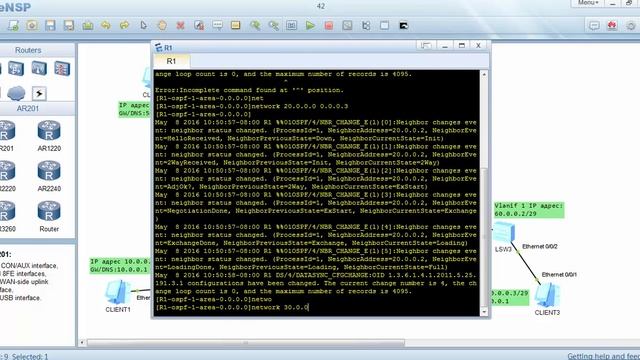This screenshot has height=360, width=640.
Task: Start devices with green play button
Action: (x=310, y=26)
